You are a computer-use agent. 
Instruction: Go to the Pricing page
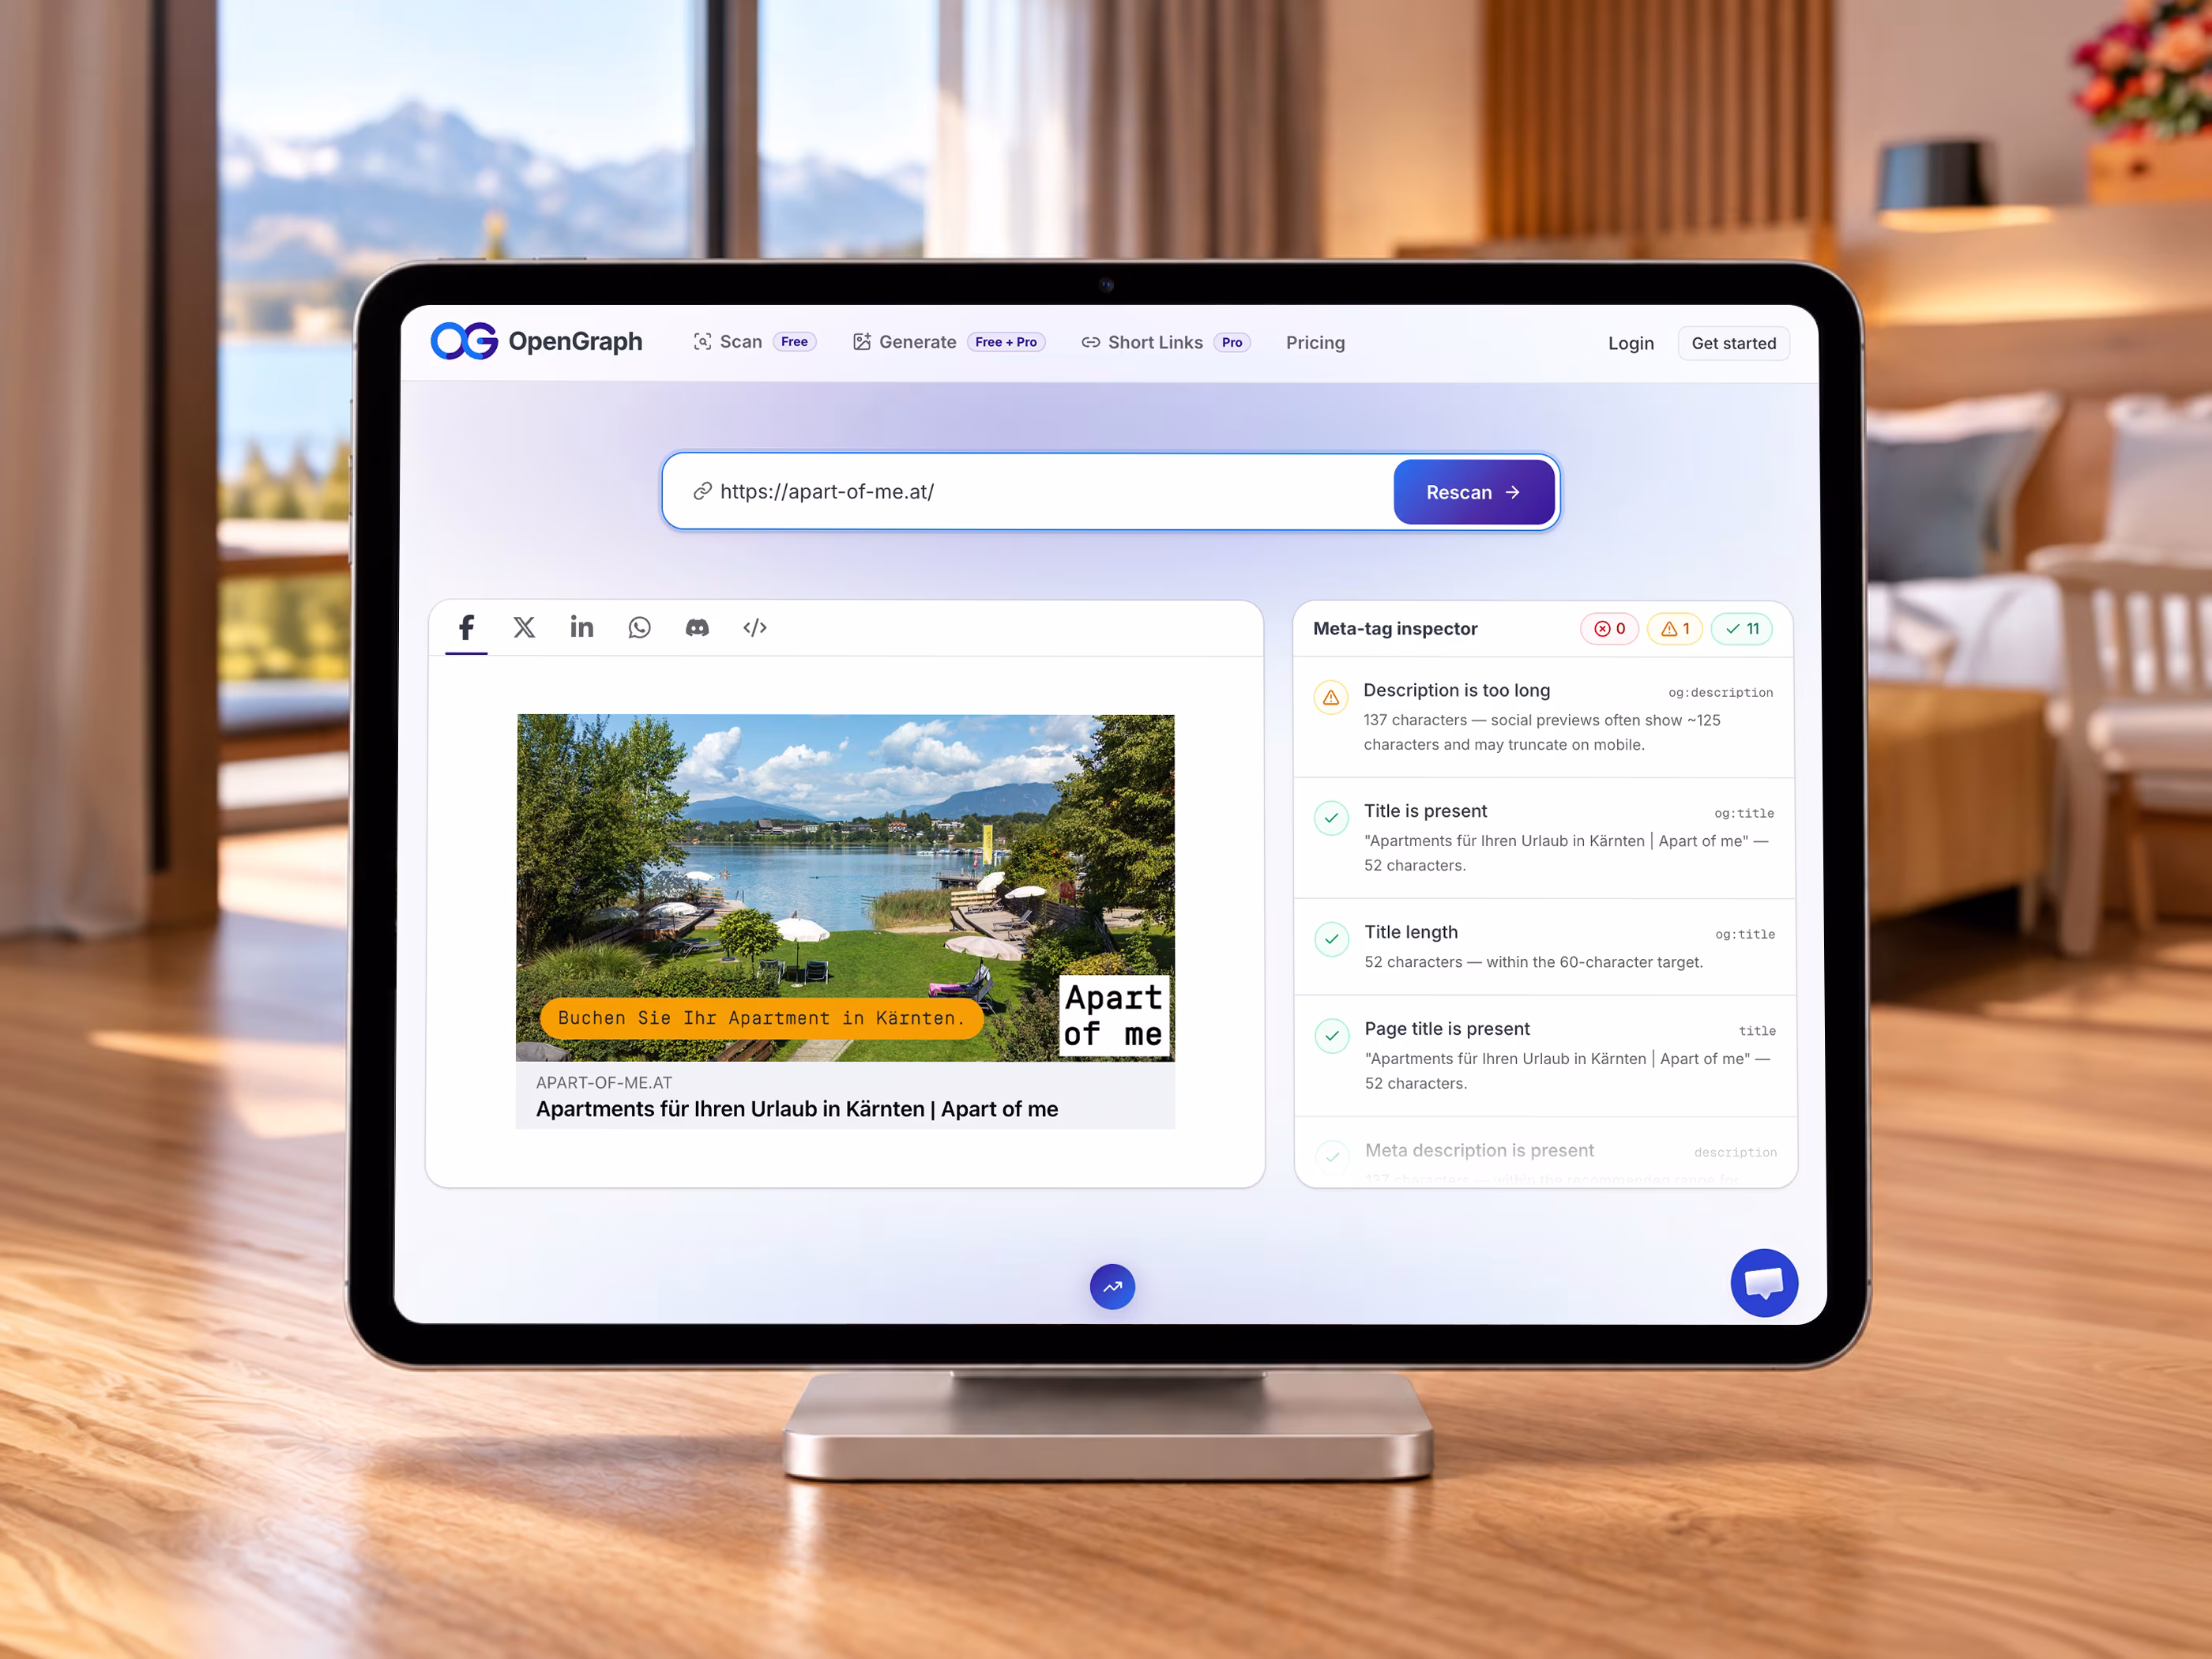click(1315, 343)
